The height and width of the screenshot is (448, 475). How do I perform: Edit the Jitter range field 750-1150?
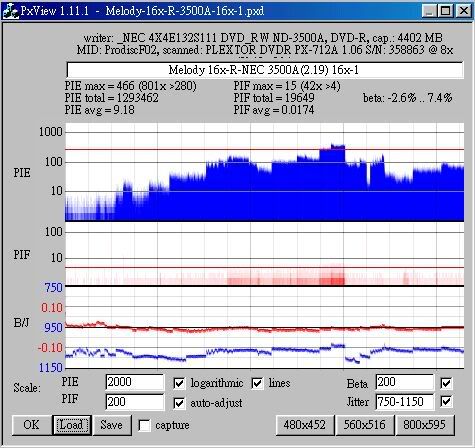pyautogui.click(x=405, y=402)
